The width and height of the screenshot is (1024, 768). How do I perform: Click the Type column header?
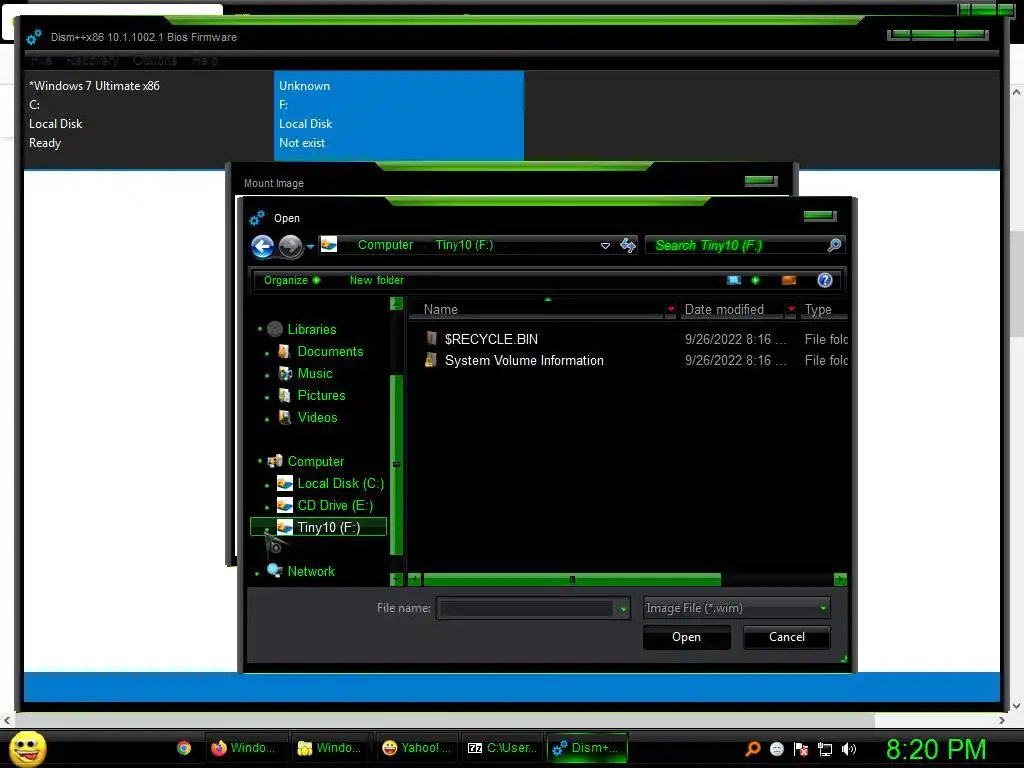824,310
